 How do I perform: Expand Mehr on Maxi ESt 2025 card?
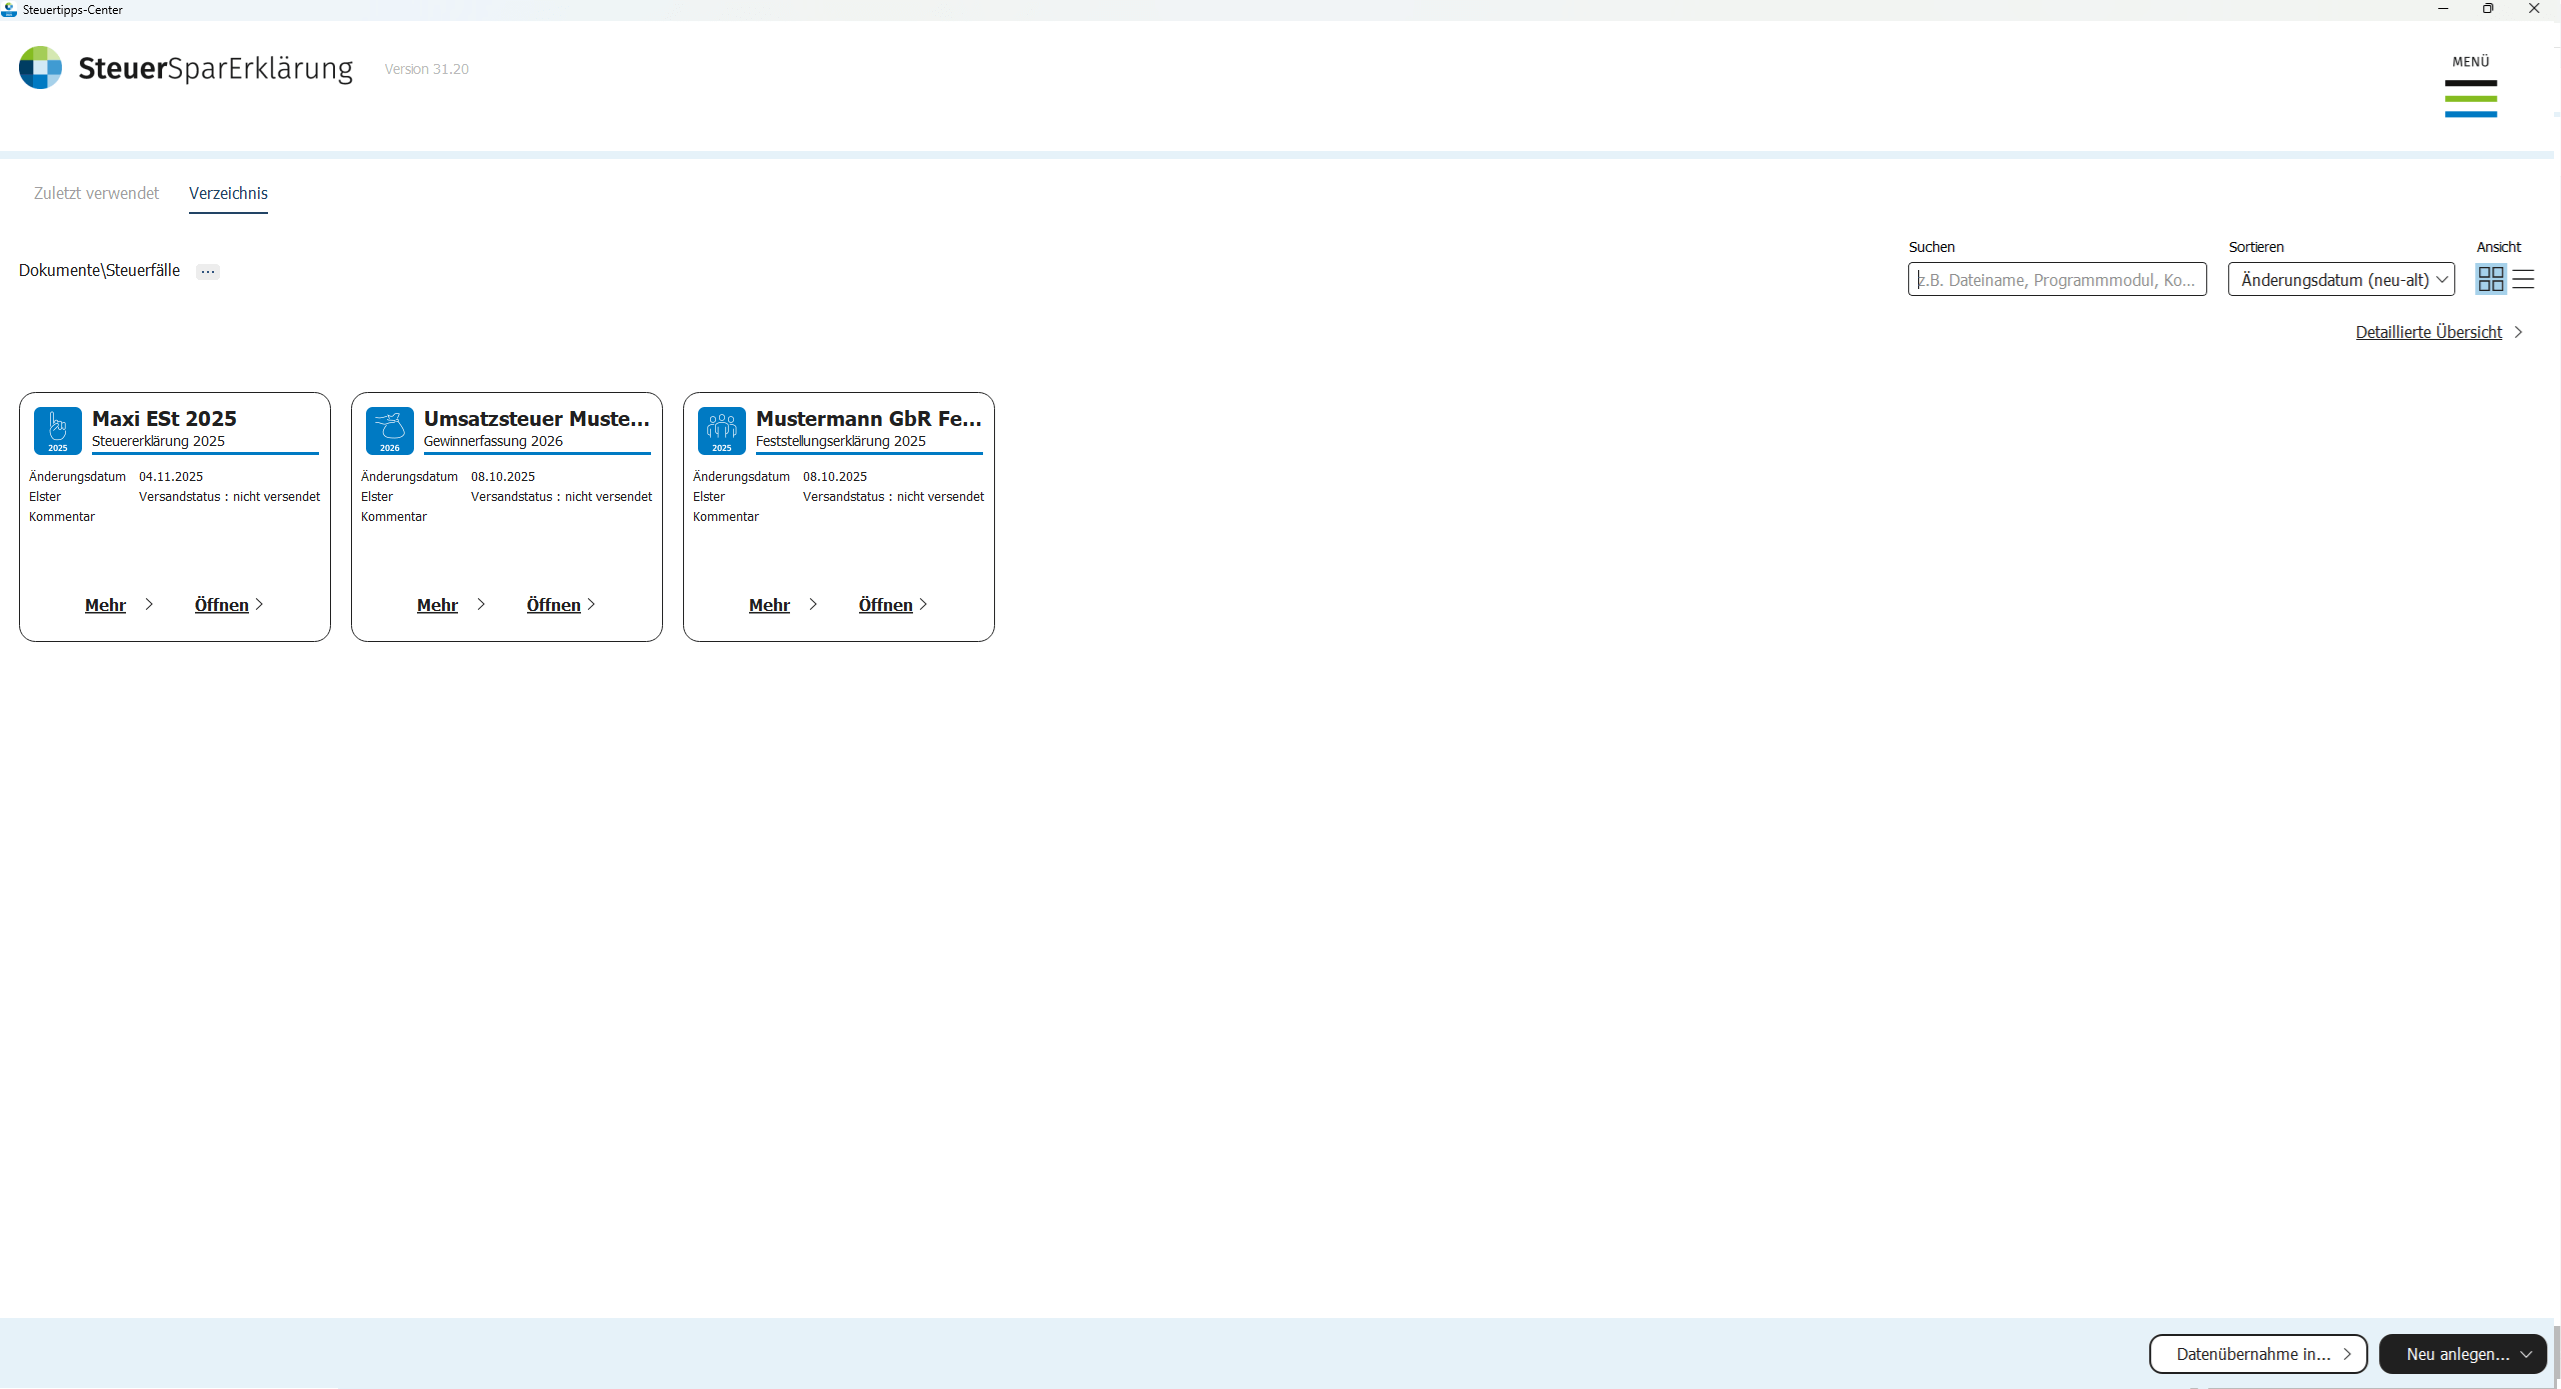coord(106,605)
